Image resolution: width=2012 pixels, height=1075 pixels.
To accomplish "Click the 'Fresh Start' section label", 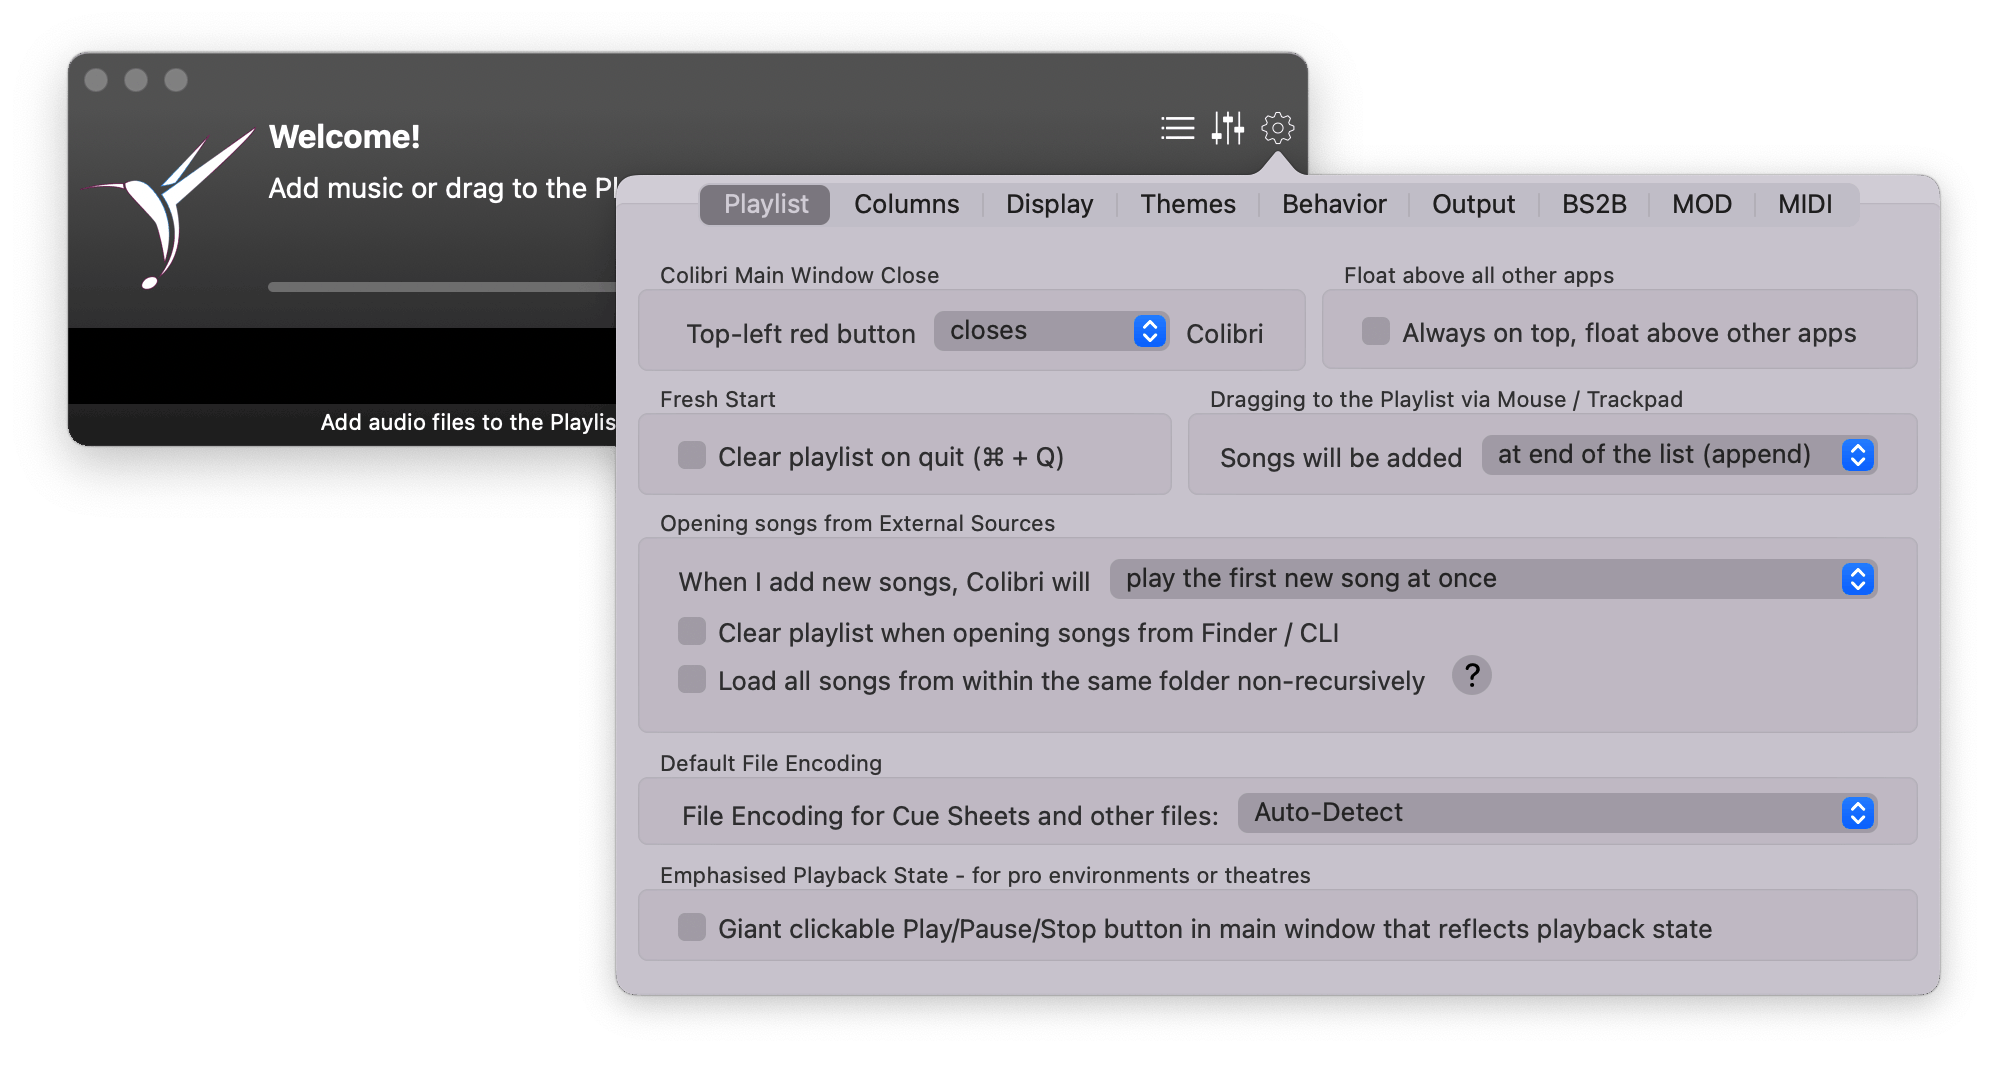I will 717,399.
